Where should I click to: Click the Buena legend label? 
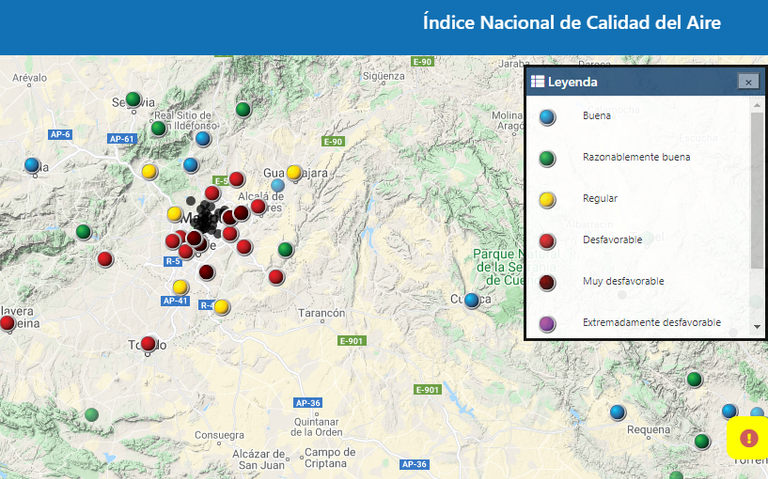(x=597, y=116)
